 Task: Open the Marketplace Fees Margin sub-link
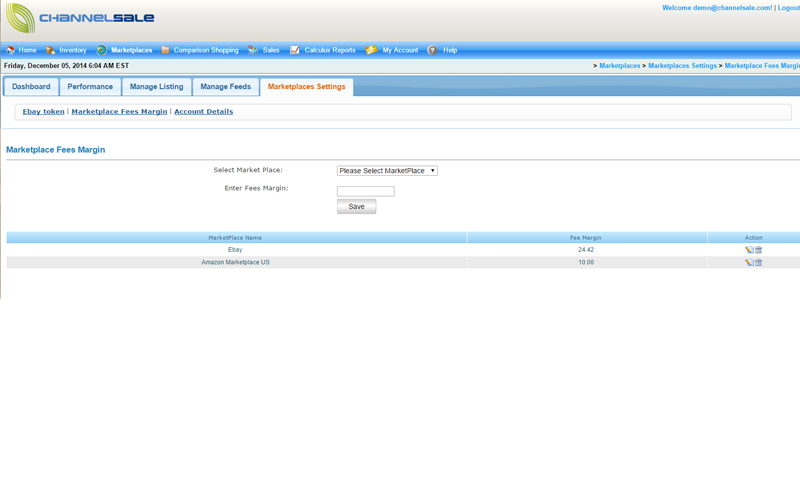pos(119,112)
